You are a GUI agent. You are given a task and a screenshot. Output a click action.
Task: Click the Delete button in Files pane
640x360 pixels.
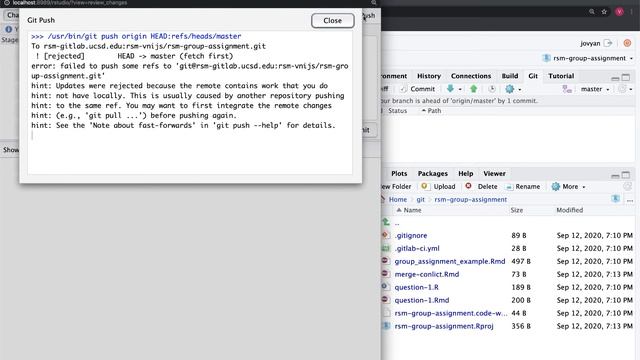482,187
